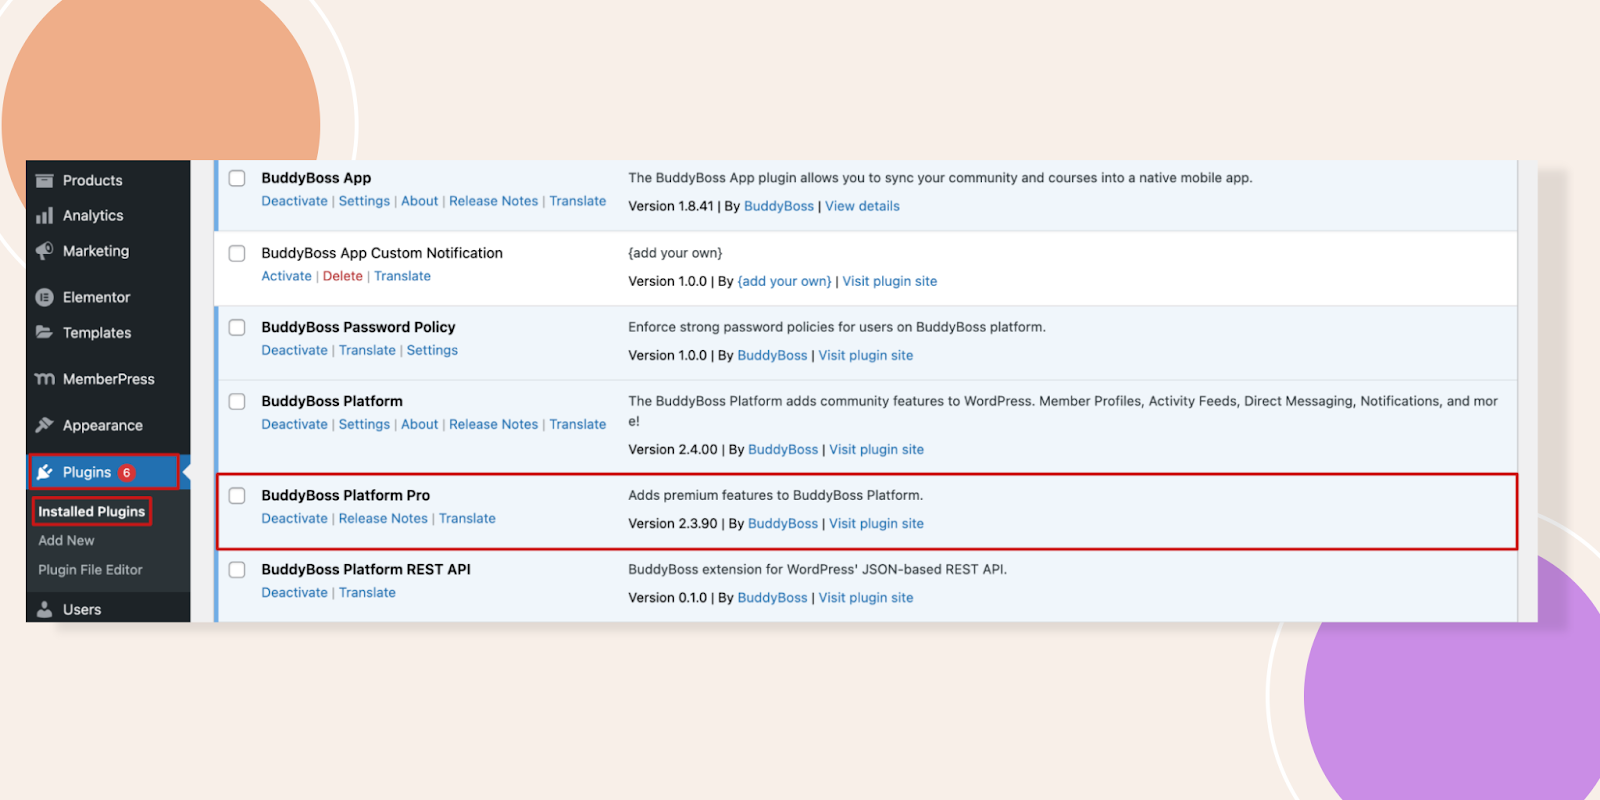The width and height of the screenshot is (1600, 800).
Task: Click the MemberPress logo icon
Action: tap(44, 379)
